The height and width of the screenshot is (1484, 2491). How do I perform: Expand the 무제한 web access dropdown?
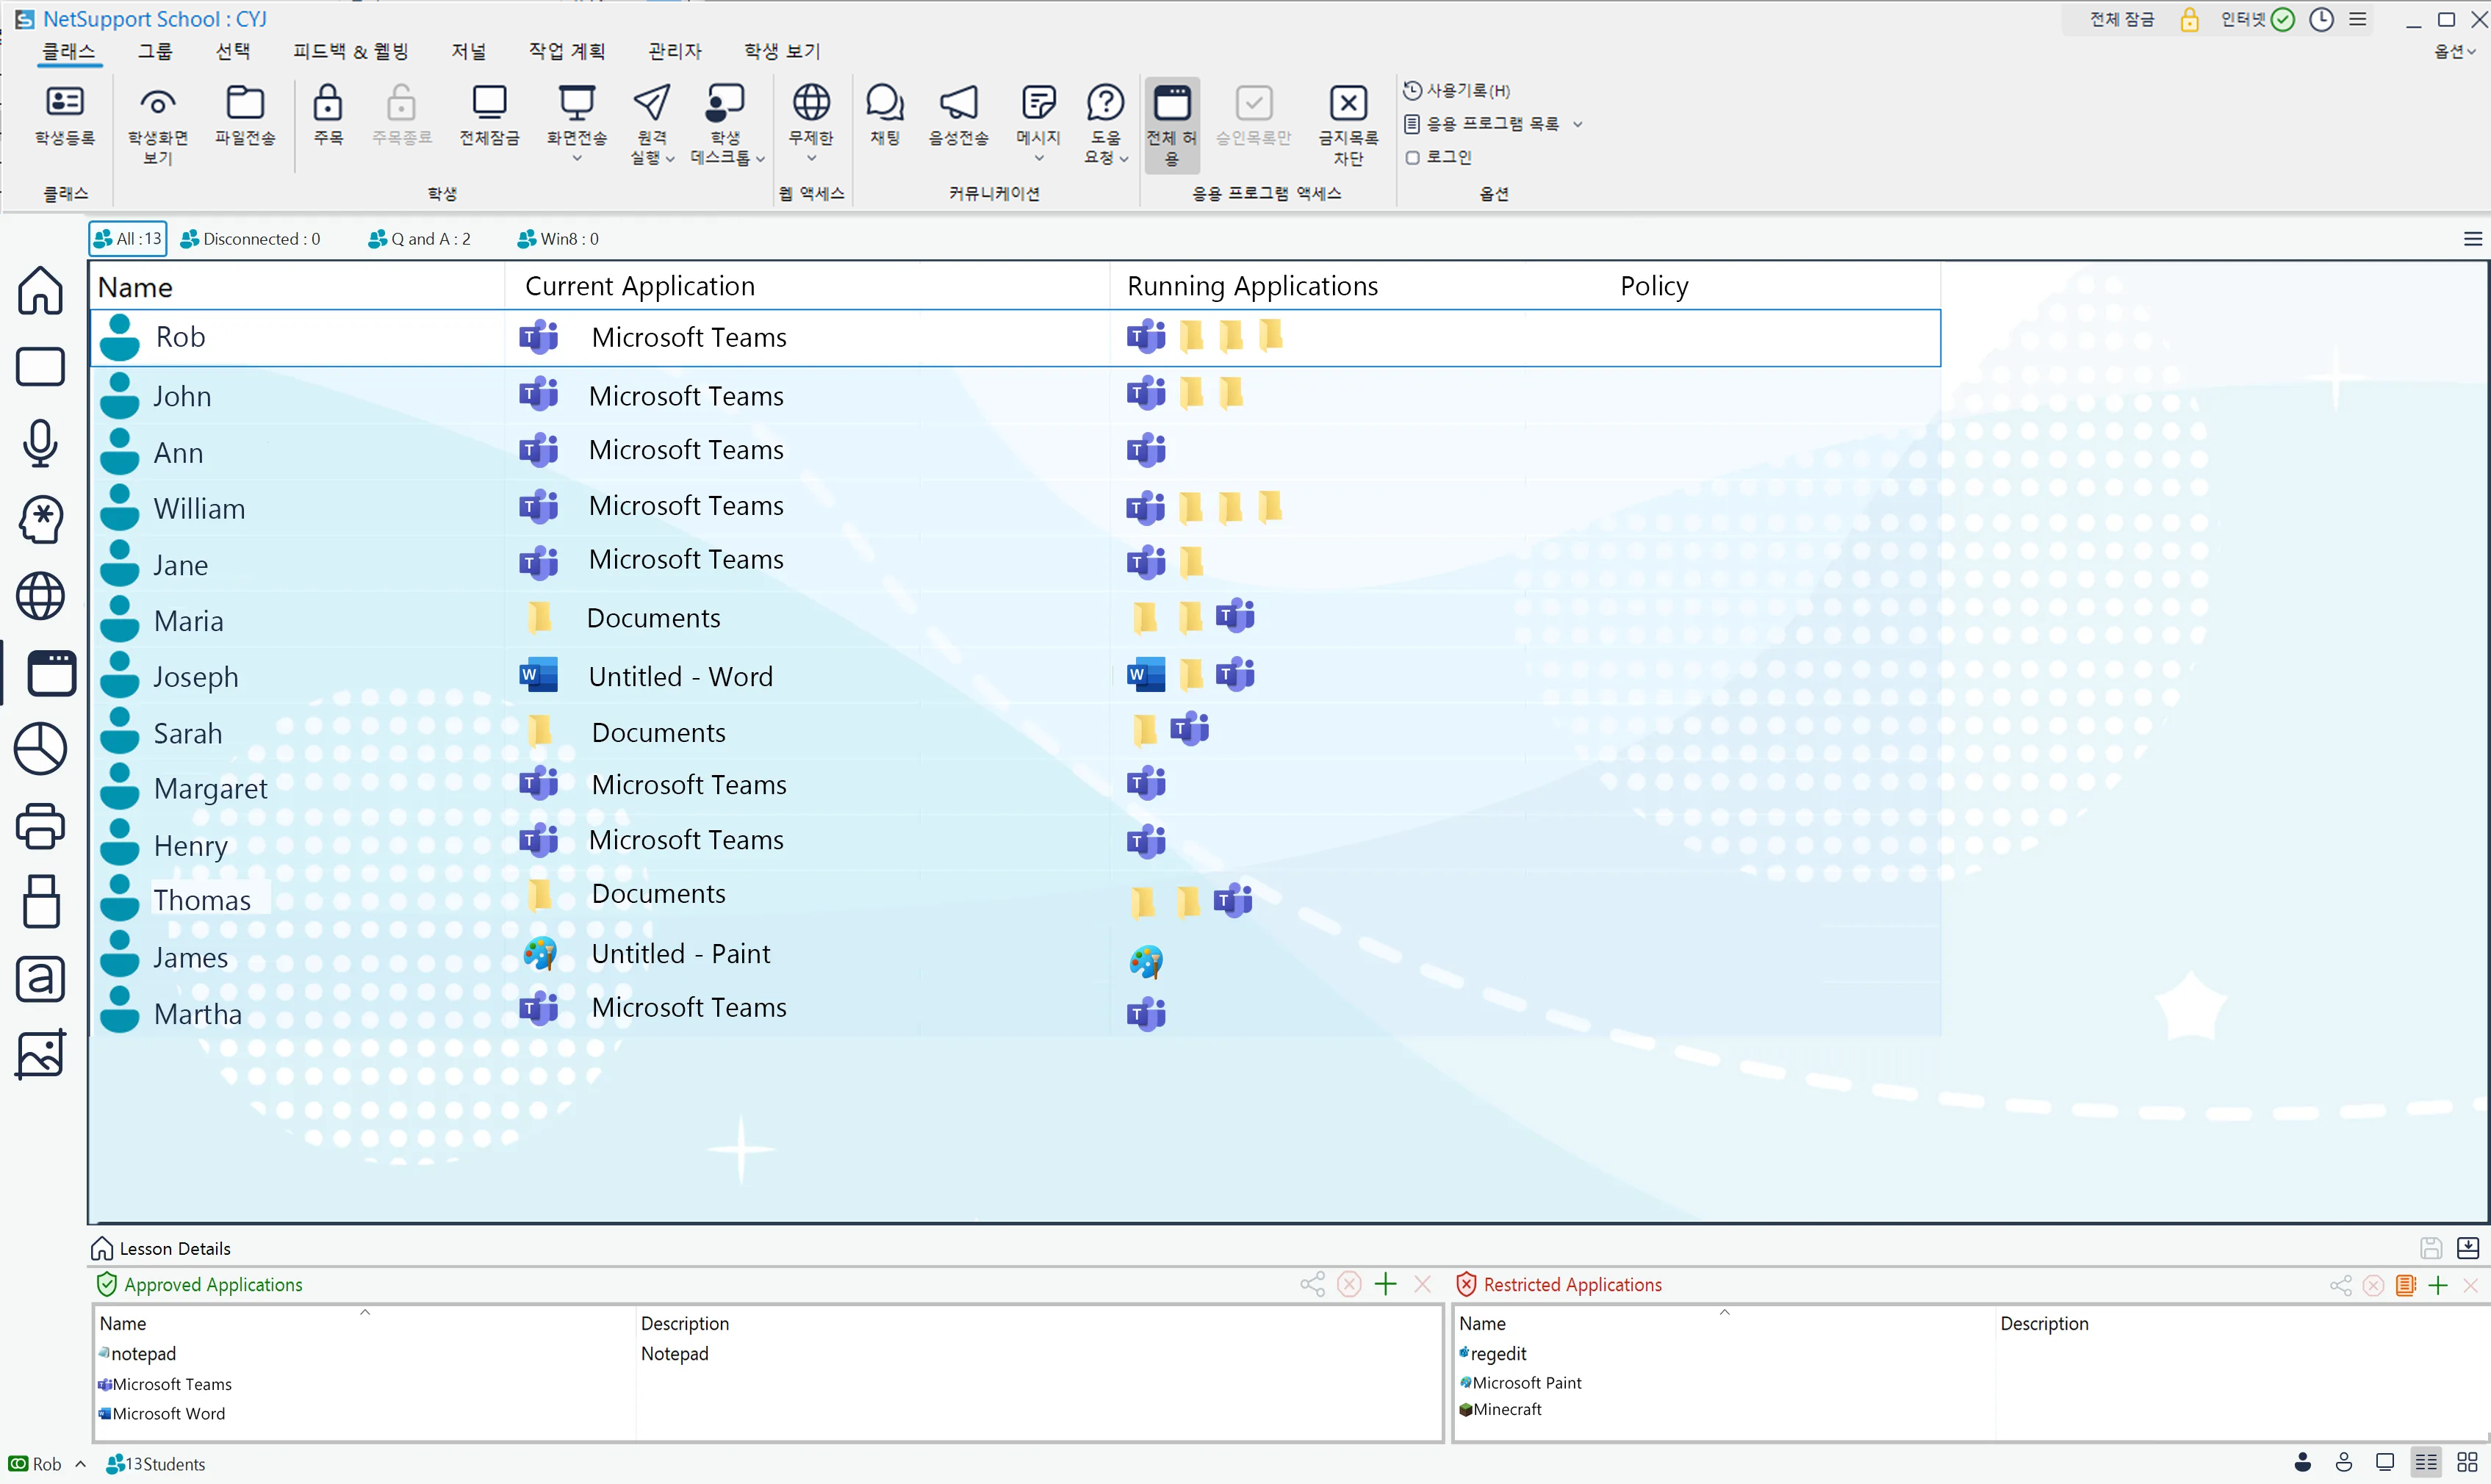pyautogui.click(x=811, y=158)
